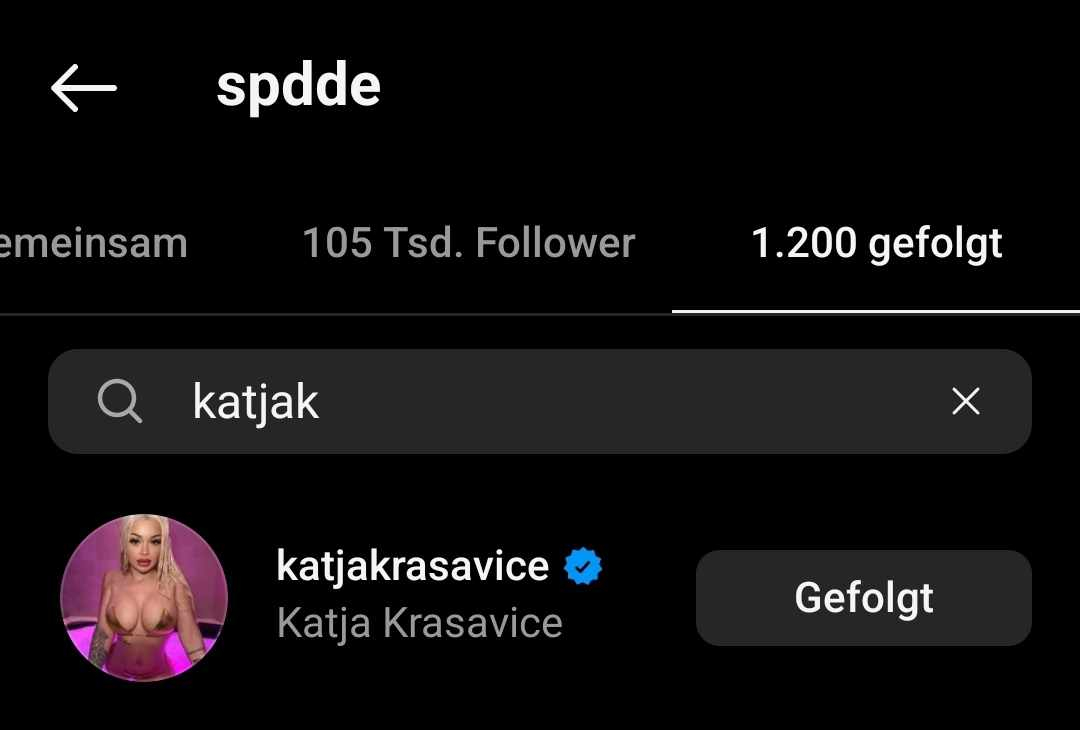Go back using the left arrow
This screenshot has height=730, width=1080.
[83, 87]
